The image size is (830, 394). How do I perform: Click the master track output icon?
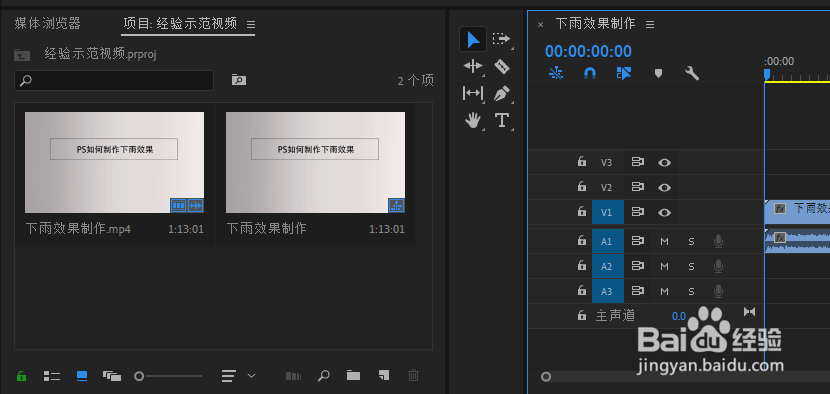pos(749,311)
